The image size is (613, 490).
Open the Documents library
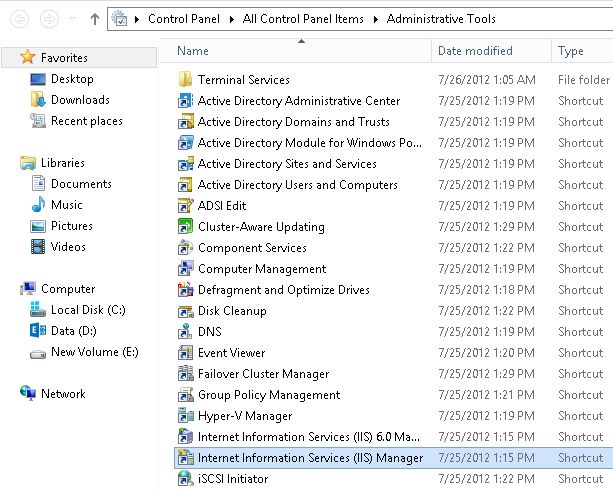click(81, 184)
